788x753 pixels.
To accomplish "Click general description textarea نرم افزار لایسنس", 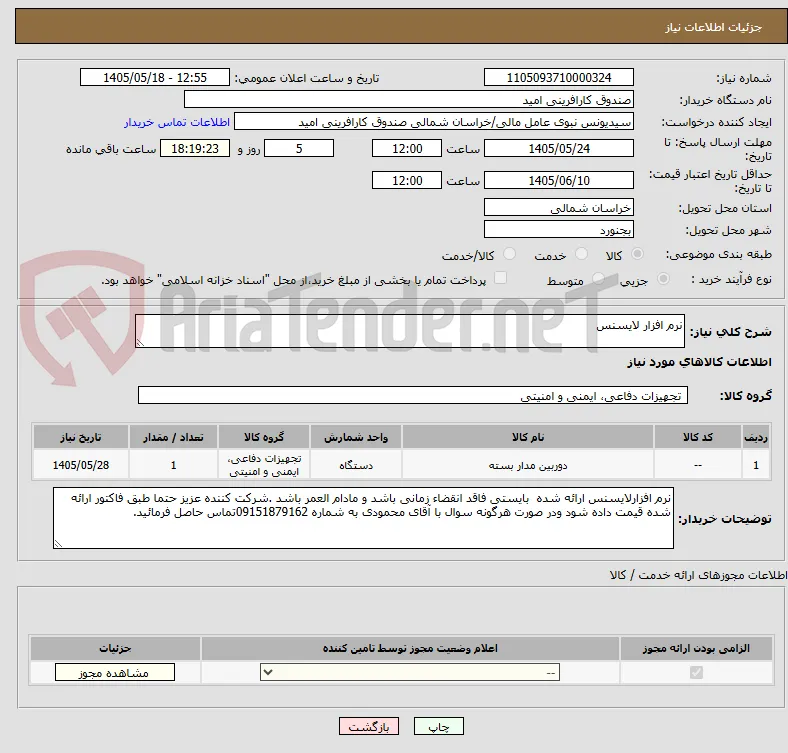I will coord(410,331).
